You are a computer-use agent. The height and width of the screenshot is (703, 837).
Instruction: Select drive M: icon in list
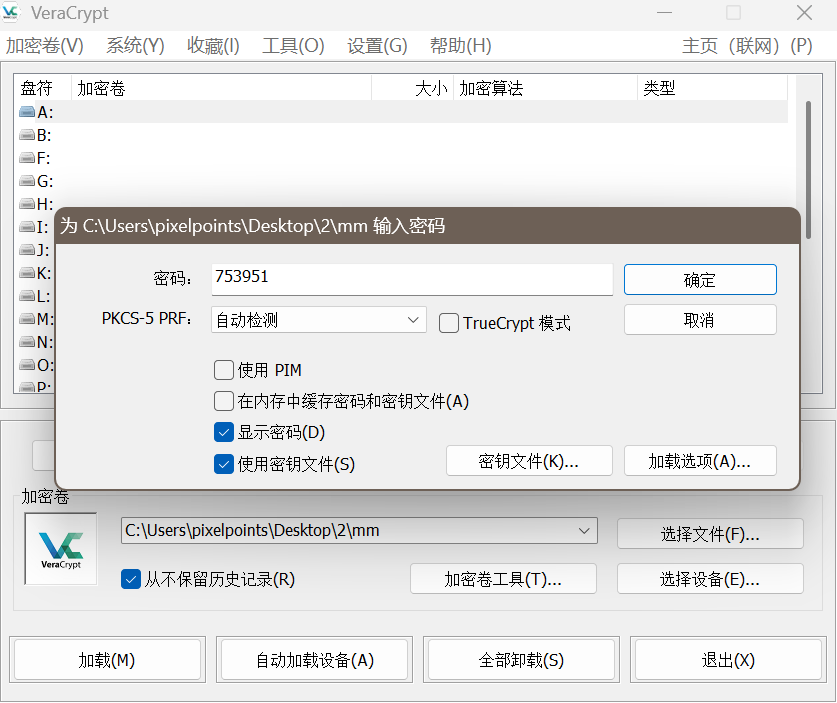[27, 319]
